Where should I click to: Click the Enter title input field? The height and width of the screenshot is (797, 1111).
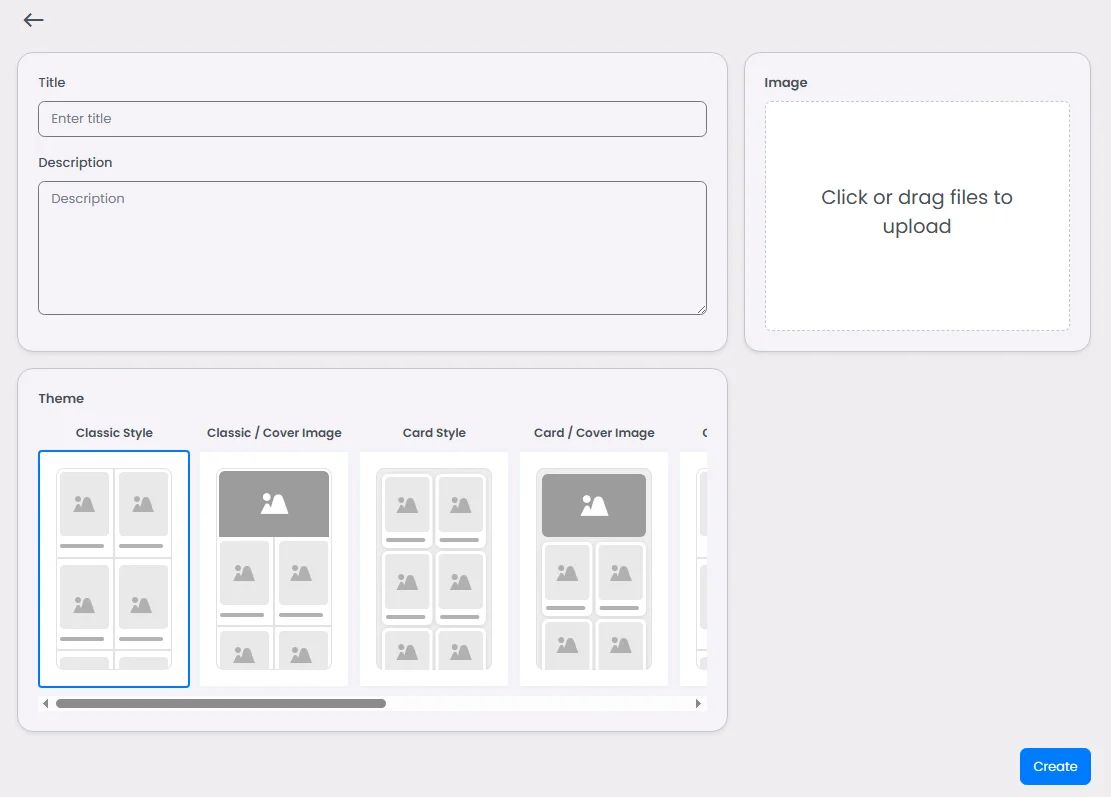tap(372, 119)
